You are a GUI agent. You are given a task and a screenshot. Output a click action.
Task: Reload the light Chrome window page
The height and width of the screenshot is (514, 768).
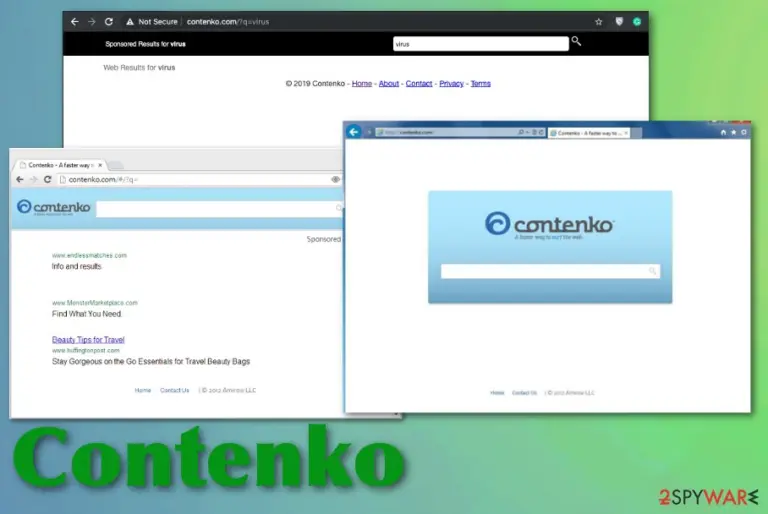[x=48, y=179]
